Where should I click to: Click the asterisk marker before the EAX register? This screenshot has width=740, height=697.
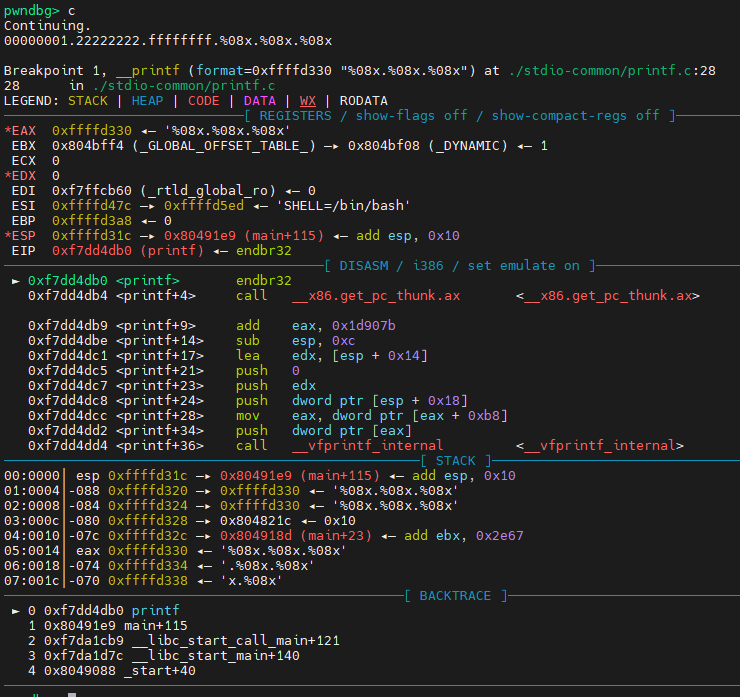(x=8, y=131)
